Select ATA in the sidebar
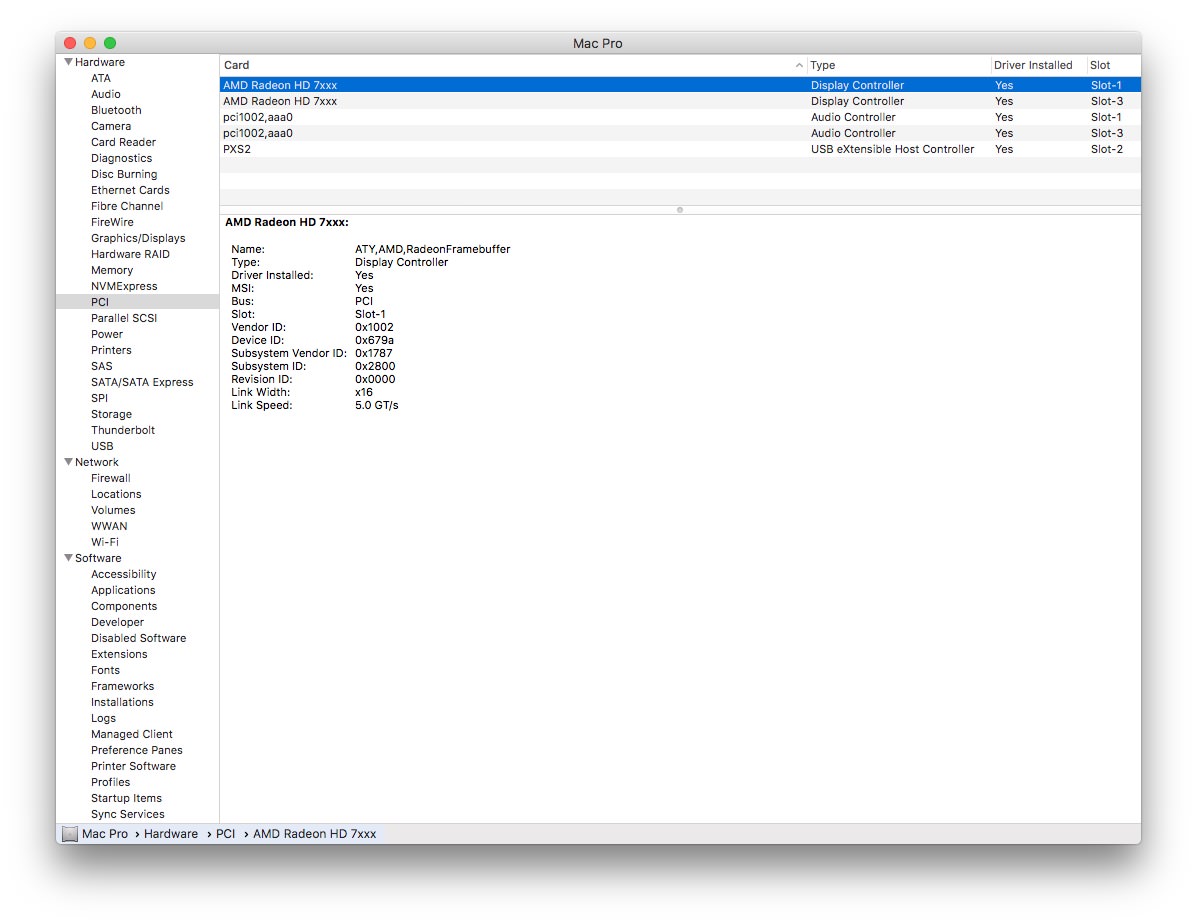Image resolution: width=1197 pixels, height=924 pixels. click(101, 78)
